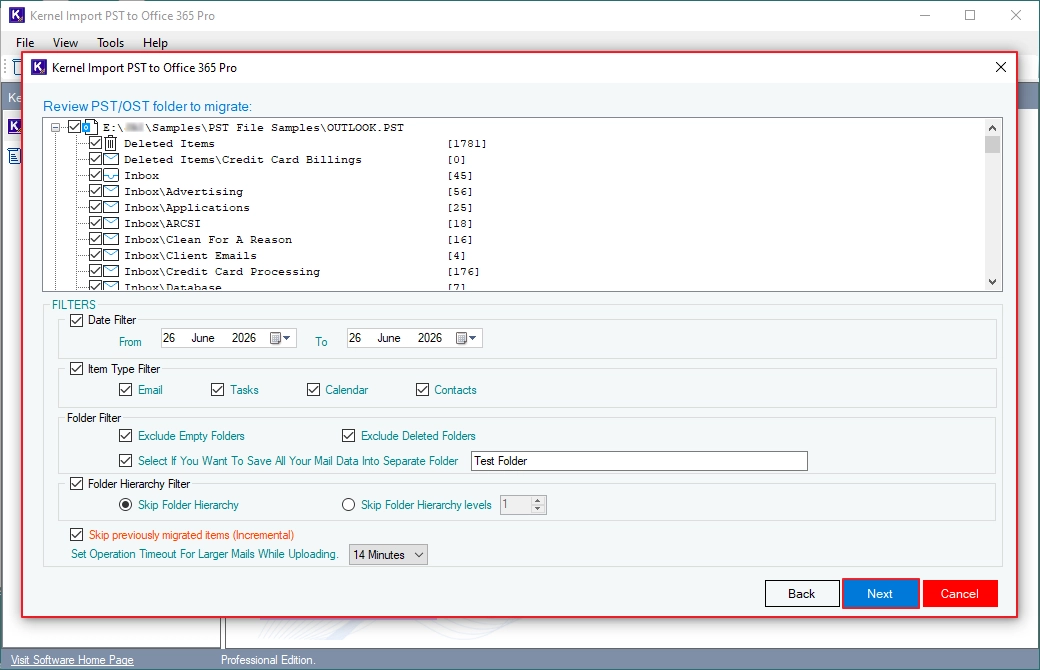1040x670 pixels.
Task: Uncheck the Inbox\ARCSI checkbox
Action: pos(96,222)
